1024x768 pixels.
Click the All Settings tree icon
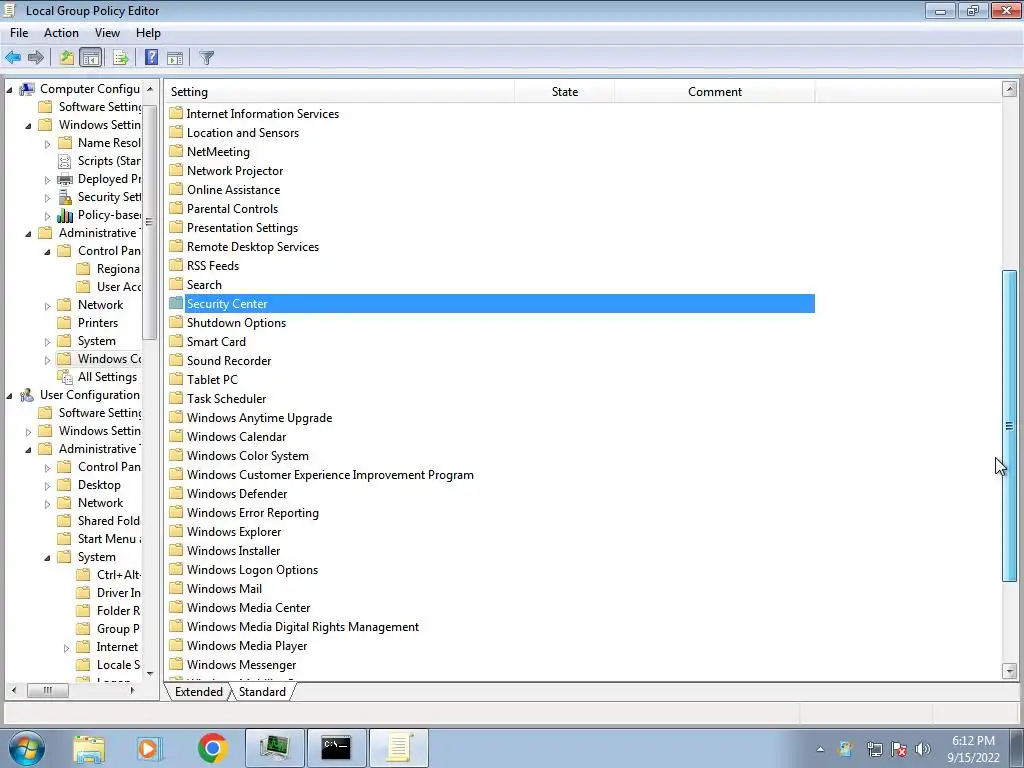coord(65,377)
